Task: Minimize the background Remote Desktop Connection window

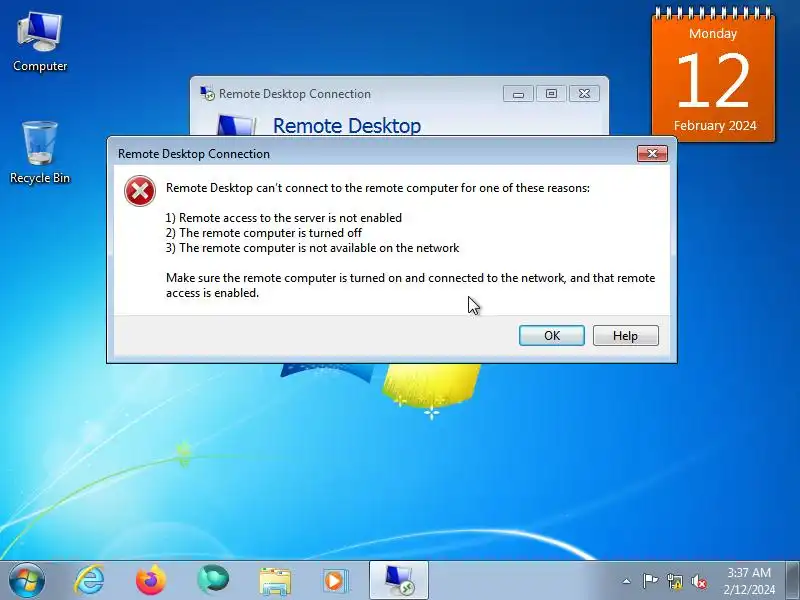Action: (x=518, y=94)
